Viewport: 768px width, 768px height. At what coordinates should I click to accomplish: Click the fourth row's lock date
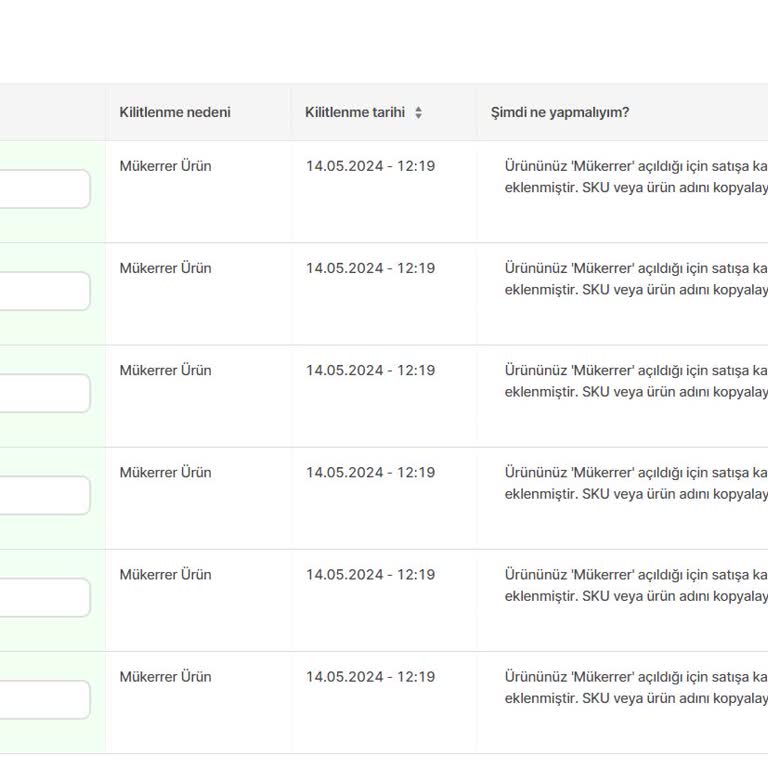pos(370,472)
